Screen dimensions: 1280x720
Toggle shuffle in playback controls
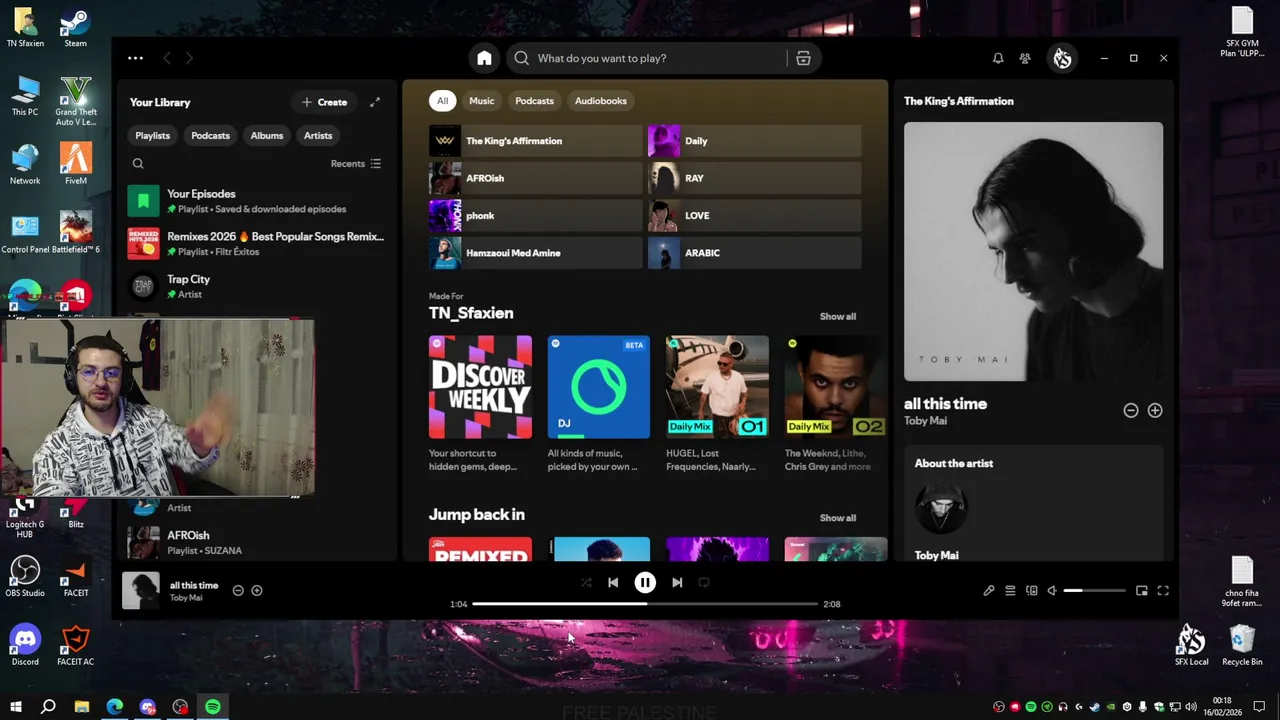(x=586, y=583)
